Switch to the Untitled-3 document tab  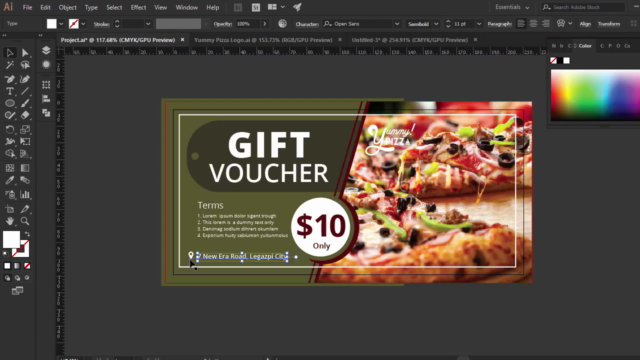tap(410, 40)
